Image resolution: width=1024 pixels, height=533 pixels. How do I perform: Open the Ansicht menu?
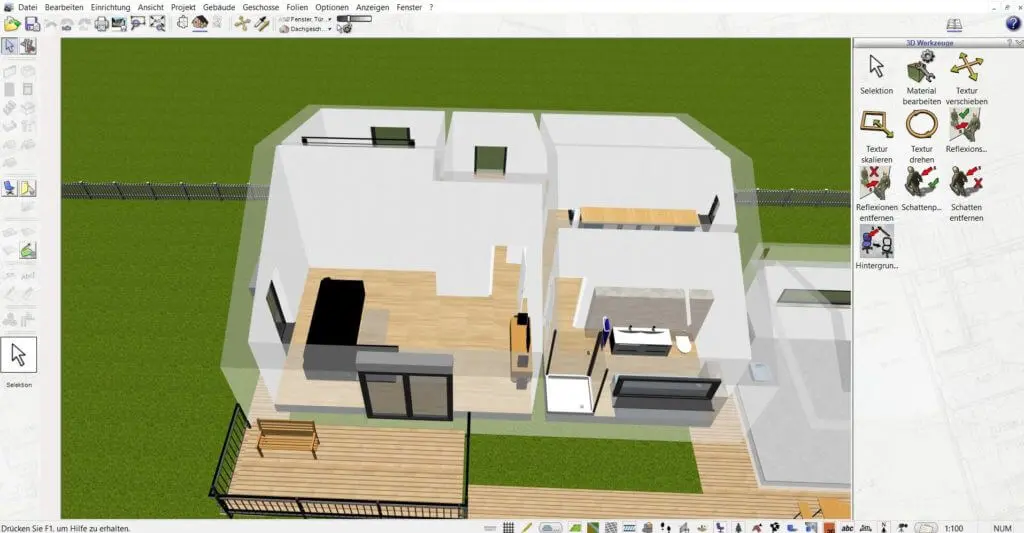click(x=151, y=7)
